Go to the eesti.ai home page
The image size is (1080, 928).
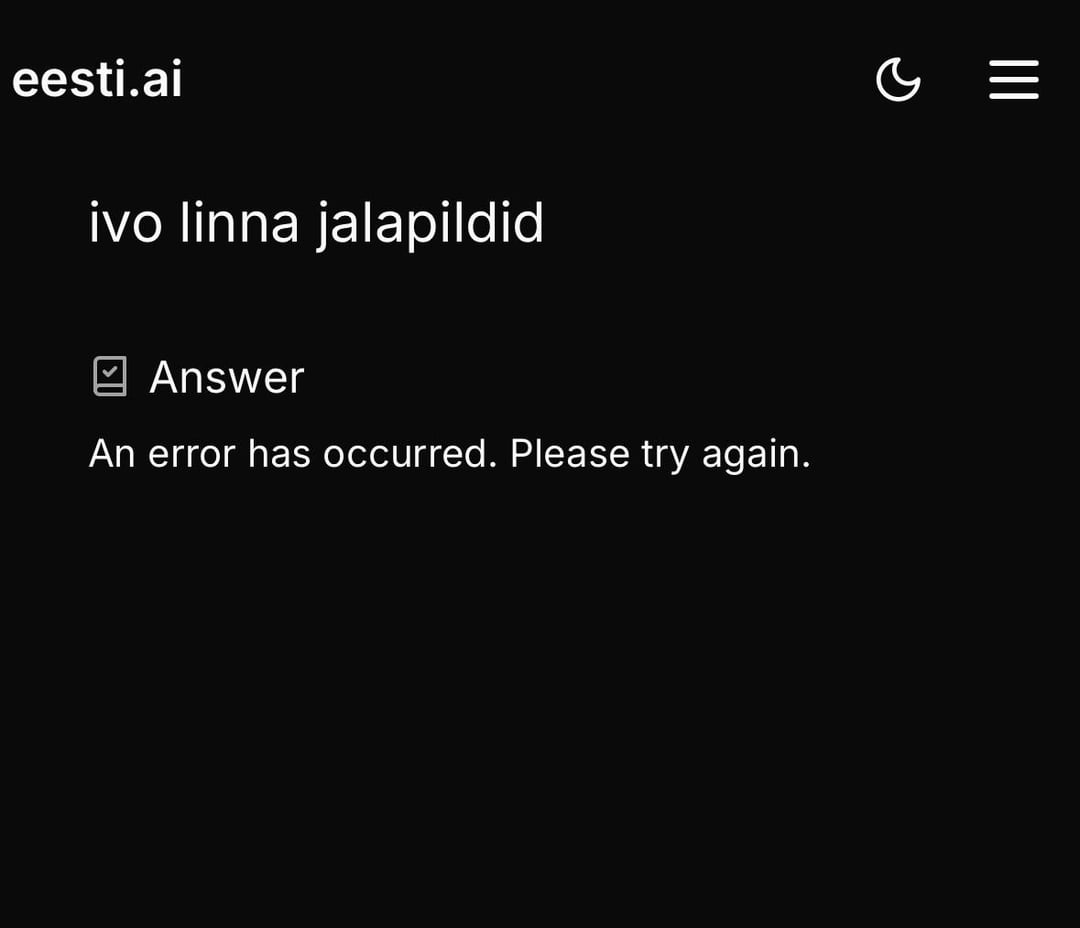pos(97,80)
